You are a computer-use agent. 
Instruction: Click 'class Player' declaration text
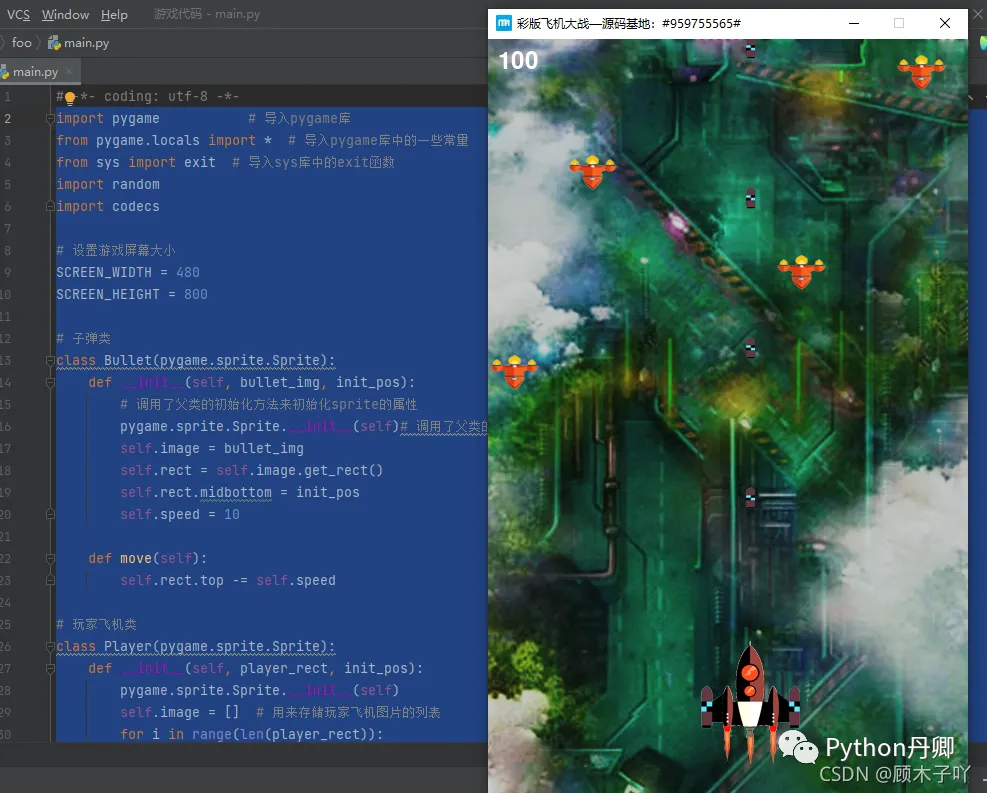[x=196, y=646]
